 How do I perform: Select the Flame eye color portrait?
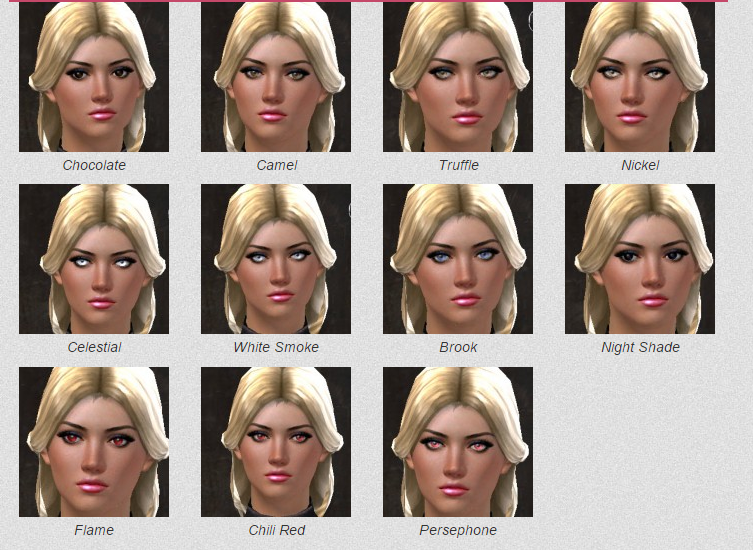click(x=94, y=442)
